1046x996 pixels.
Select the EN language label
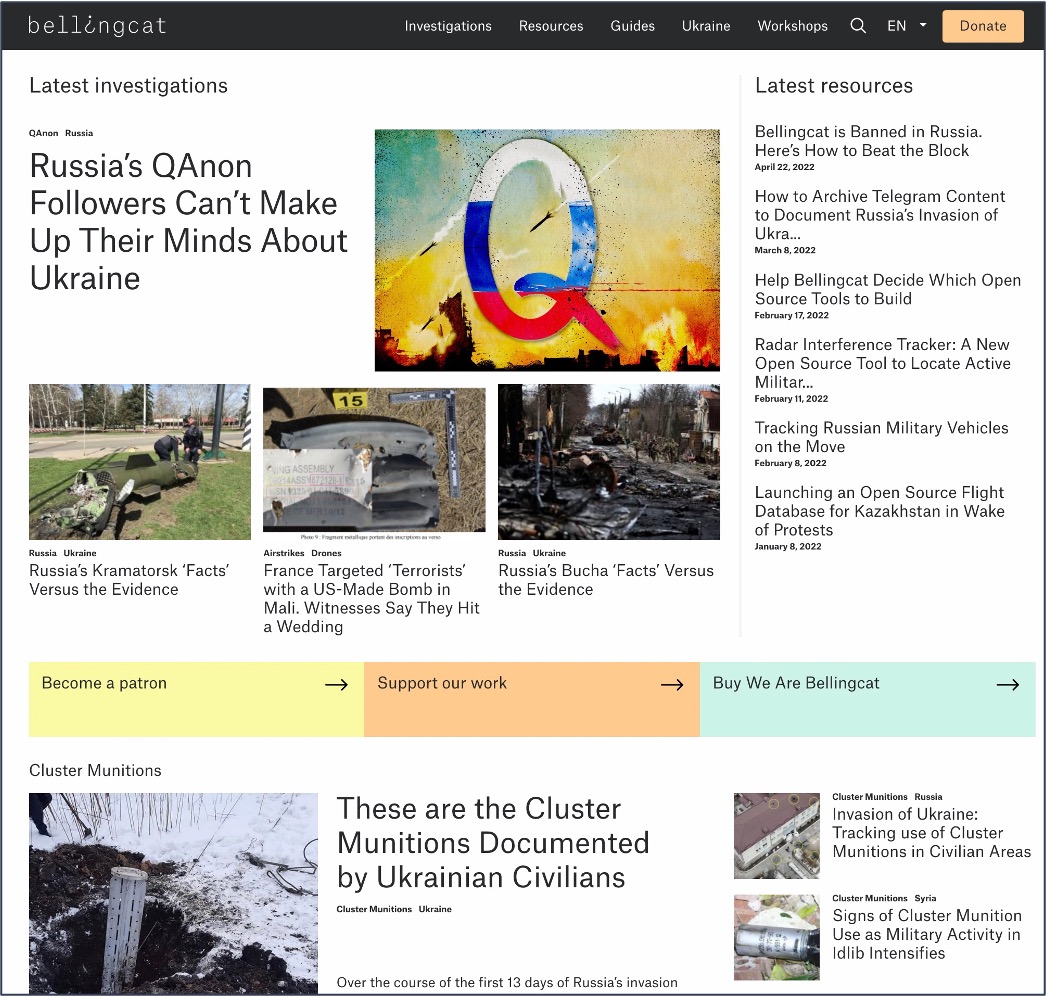[897, 26]
